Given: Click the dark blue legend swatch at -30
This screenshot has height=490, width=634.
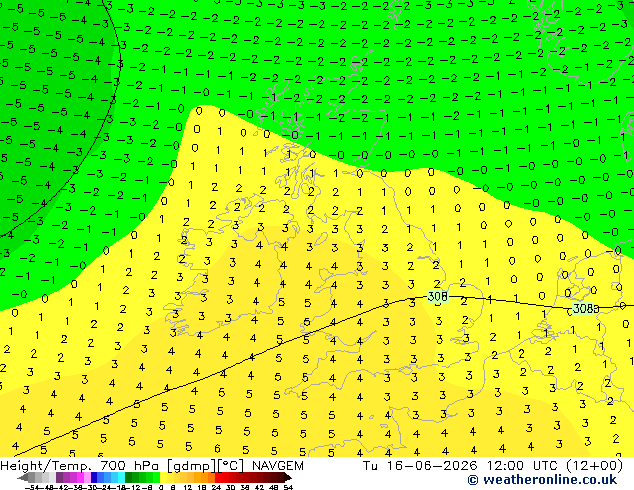Looking at the screenshot, I should tap(94, 477).
